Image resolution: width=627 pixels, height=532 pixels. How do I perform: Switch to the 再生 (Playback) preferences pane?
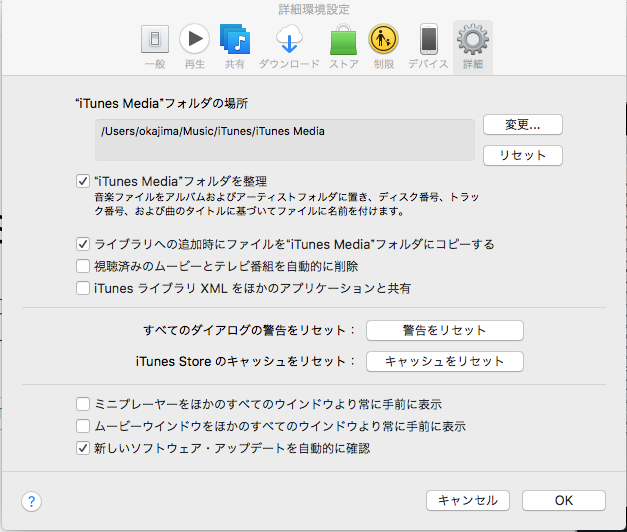[x=194, y=46]
